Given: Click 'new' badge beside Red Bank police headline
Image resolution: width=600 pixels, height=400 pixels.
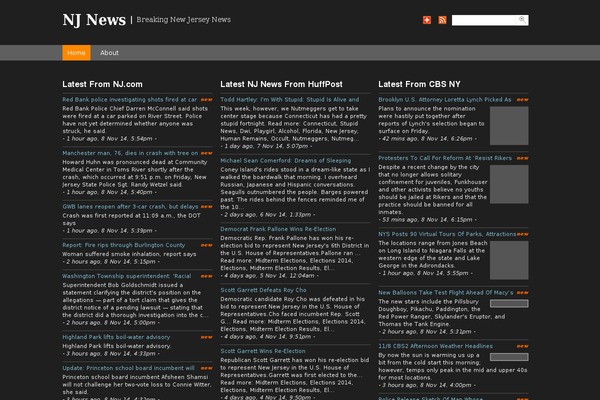Looking at the screenshot, I should pyautogui.click(x=206, y=100).
